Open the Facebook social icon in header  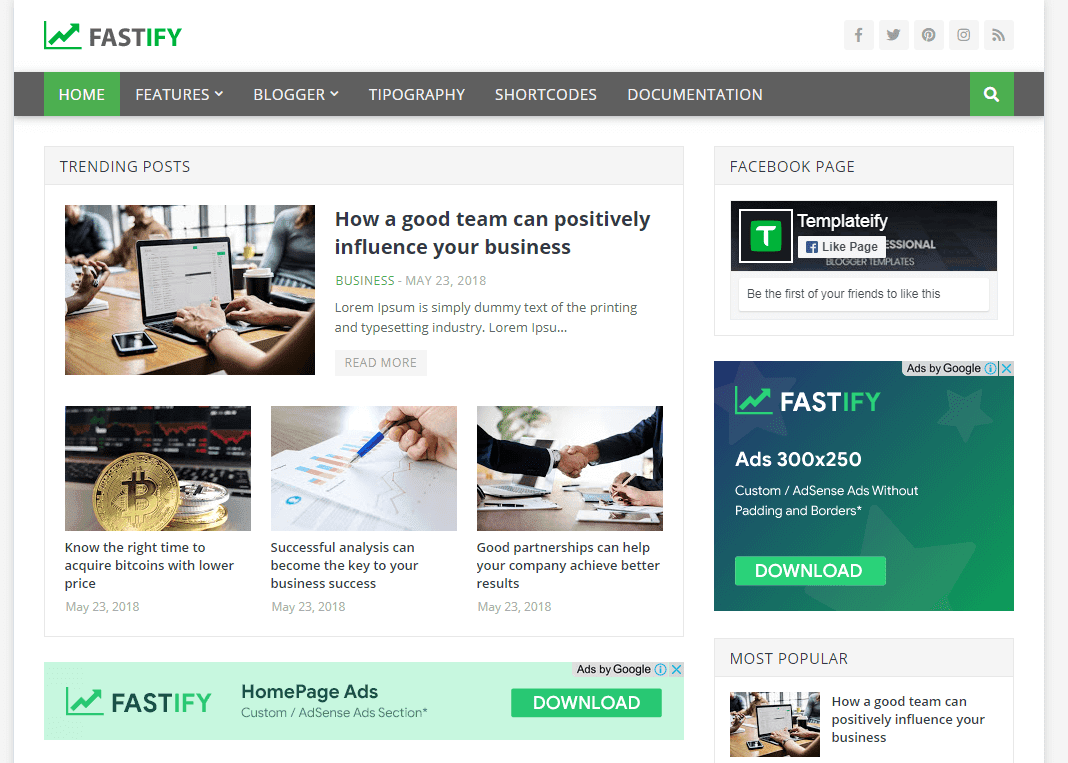coord(858,35)
